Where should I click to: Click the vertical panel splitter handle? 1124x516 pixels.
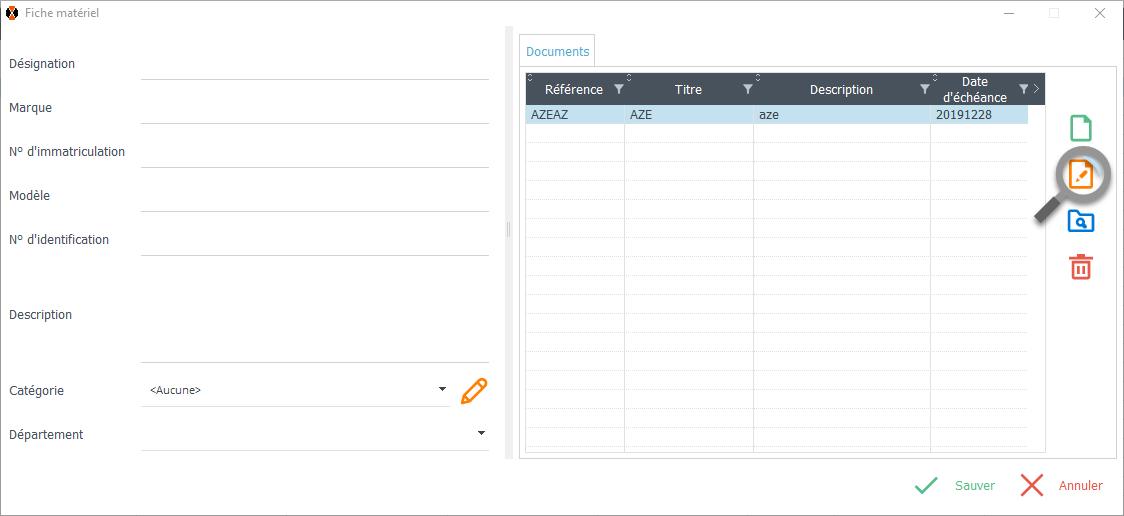coord(509,230)
